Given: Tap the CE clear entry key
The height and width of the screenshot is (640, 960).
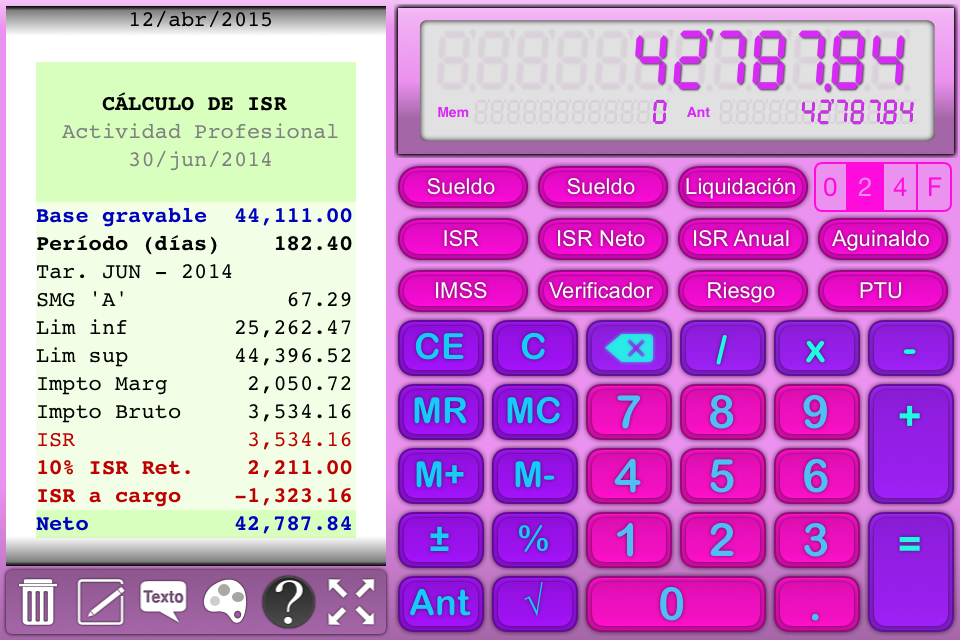Looking at the screenshot, I should click(x=440, y=348).
